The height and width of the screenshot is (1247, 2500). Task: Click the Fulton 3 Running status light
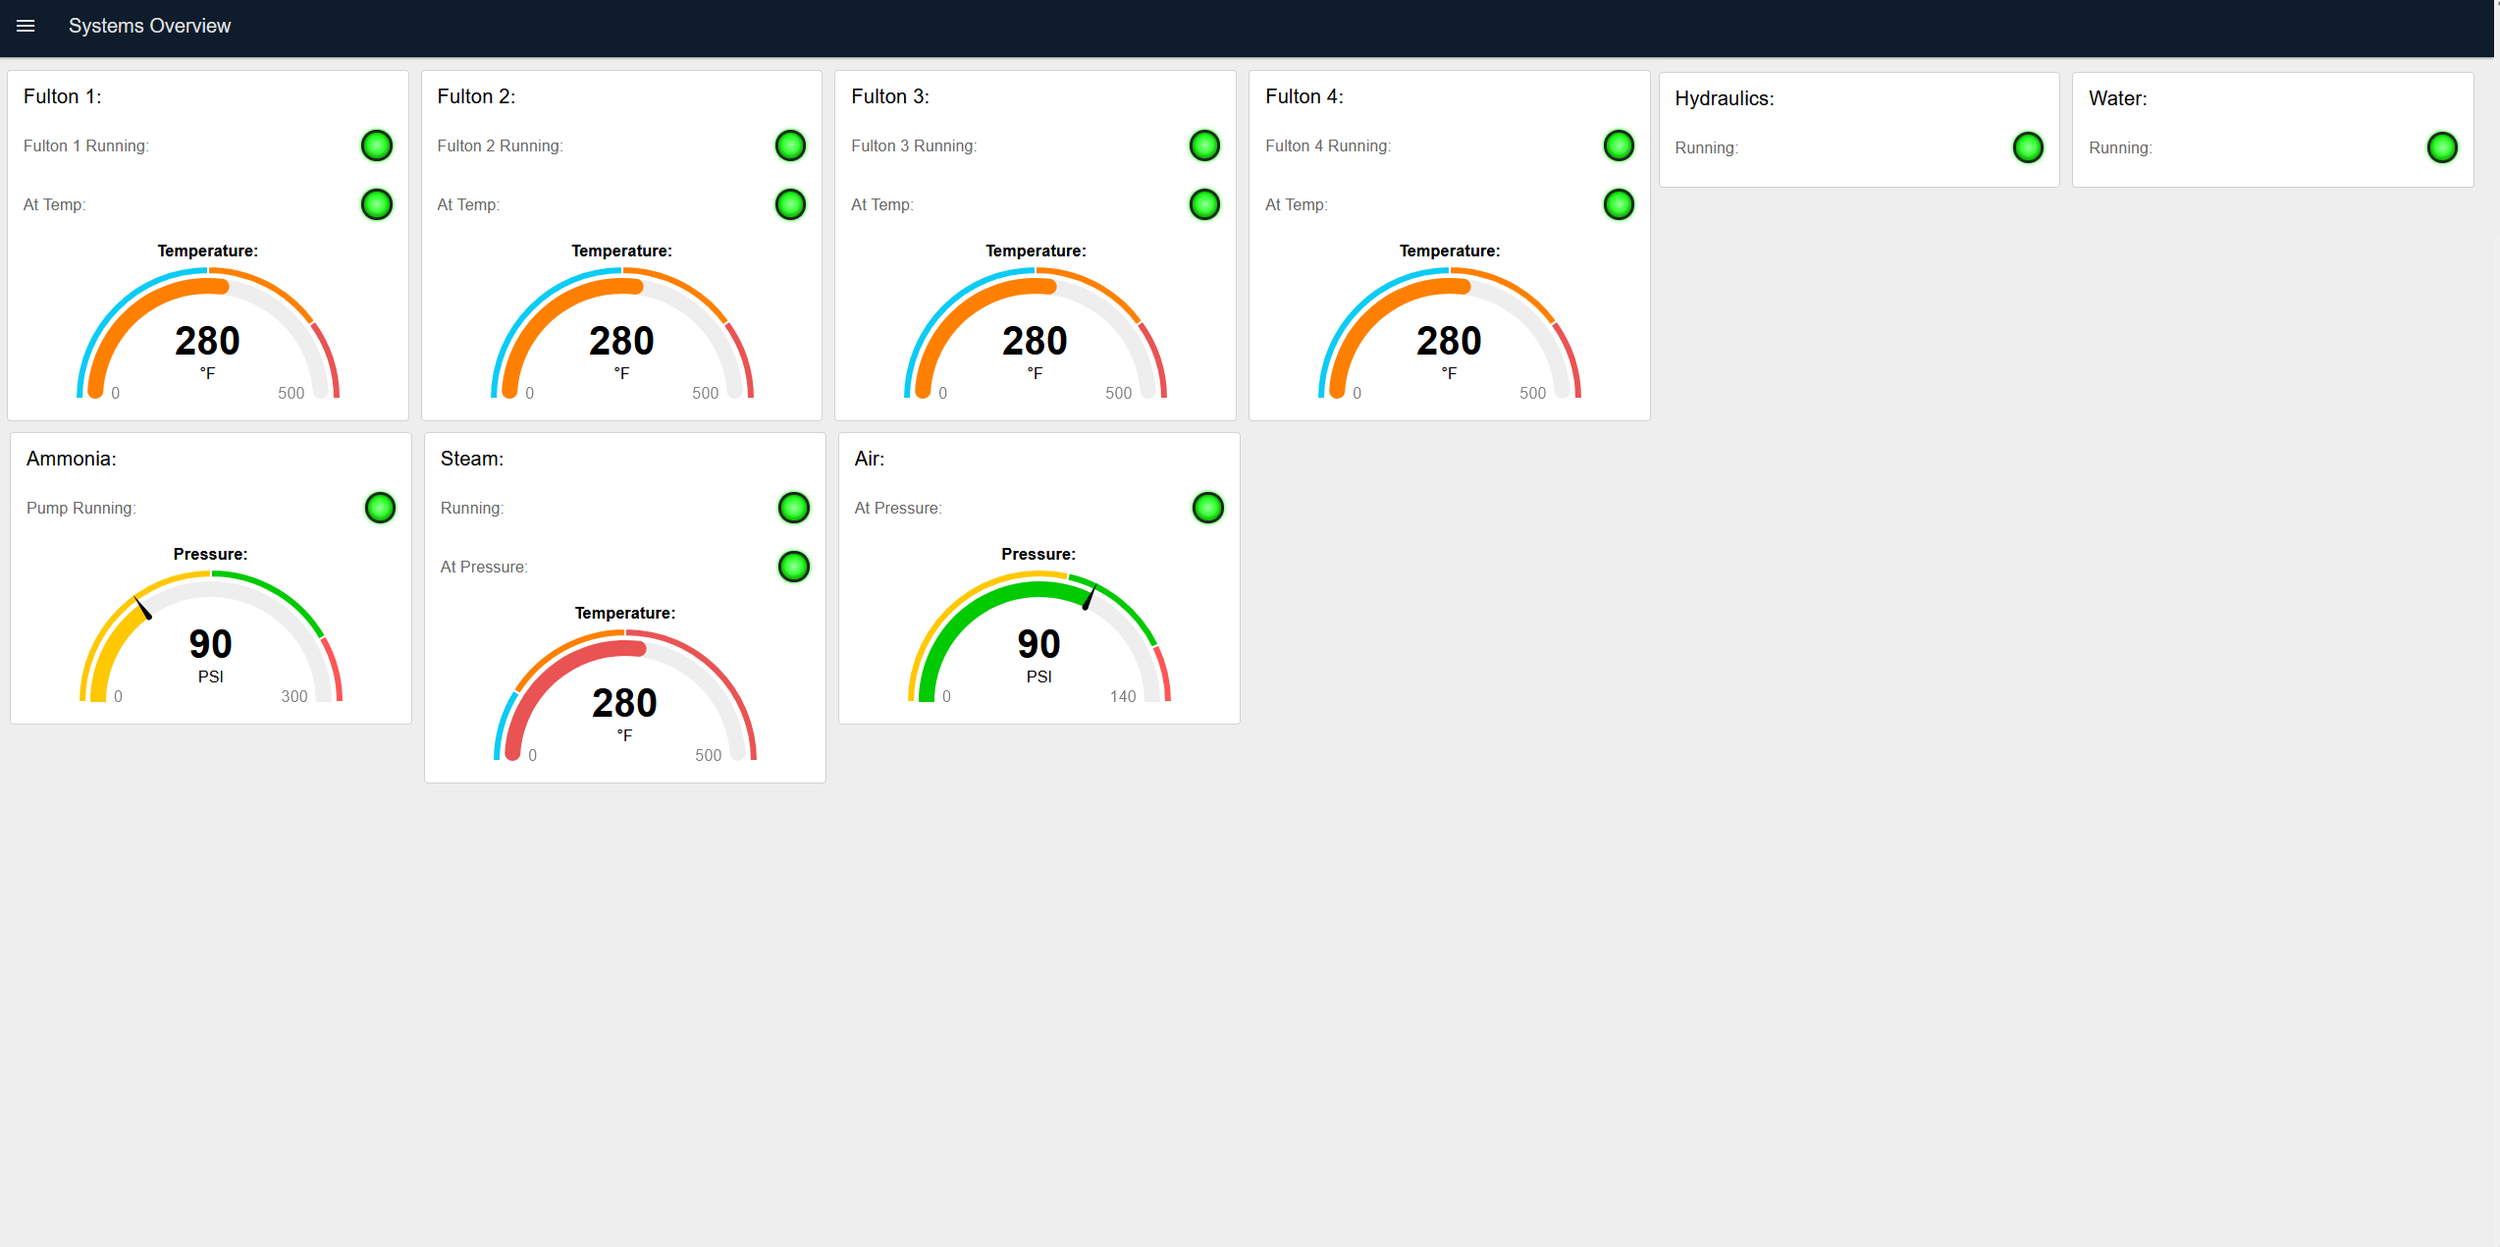coord(1205,146)
